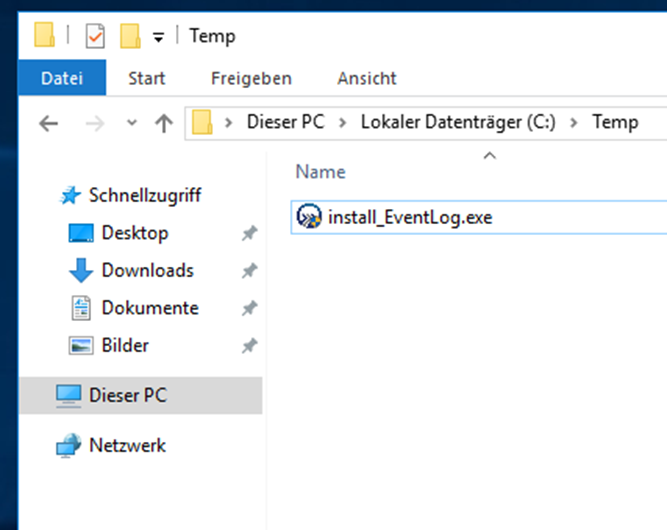Sort by the Name column header

[x=320, y=172]
